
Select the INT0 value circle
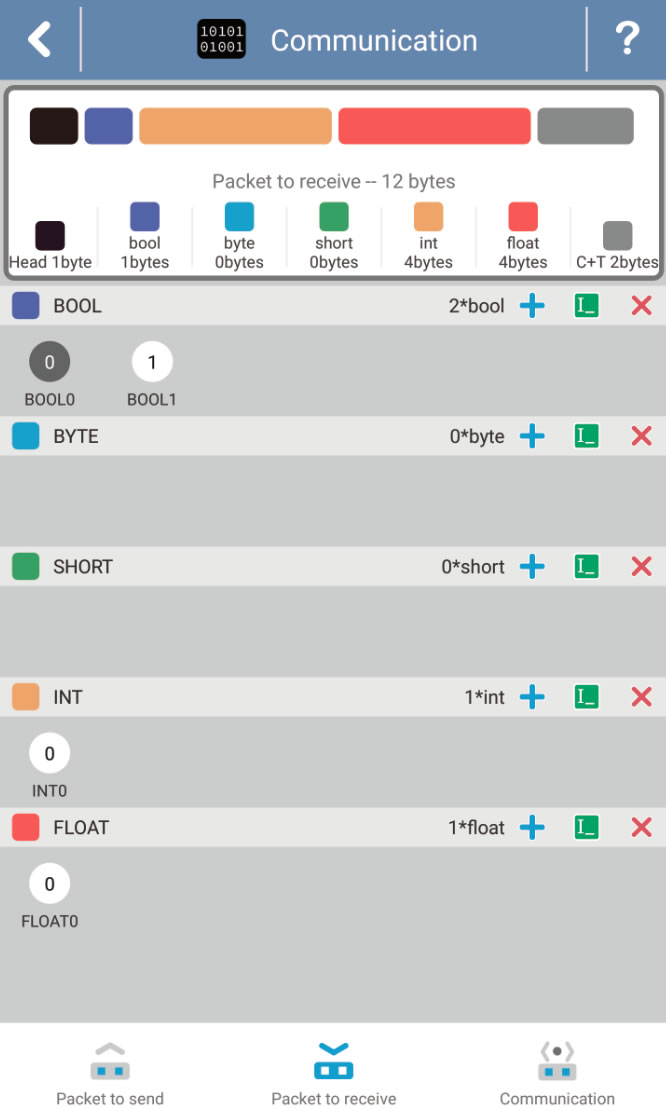(x=50, y=753)
